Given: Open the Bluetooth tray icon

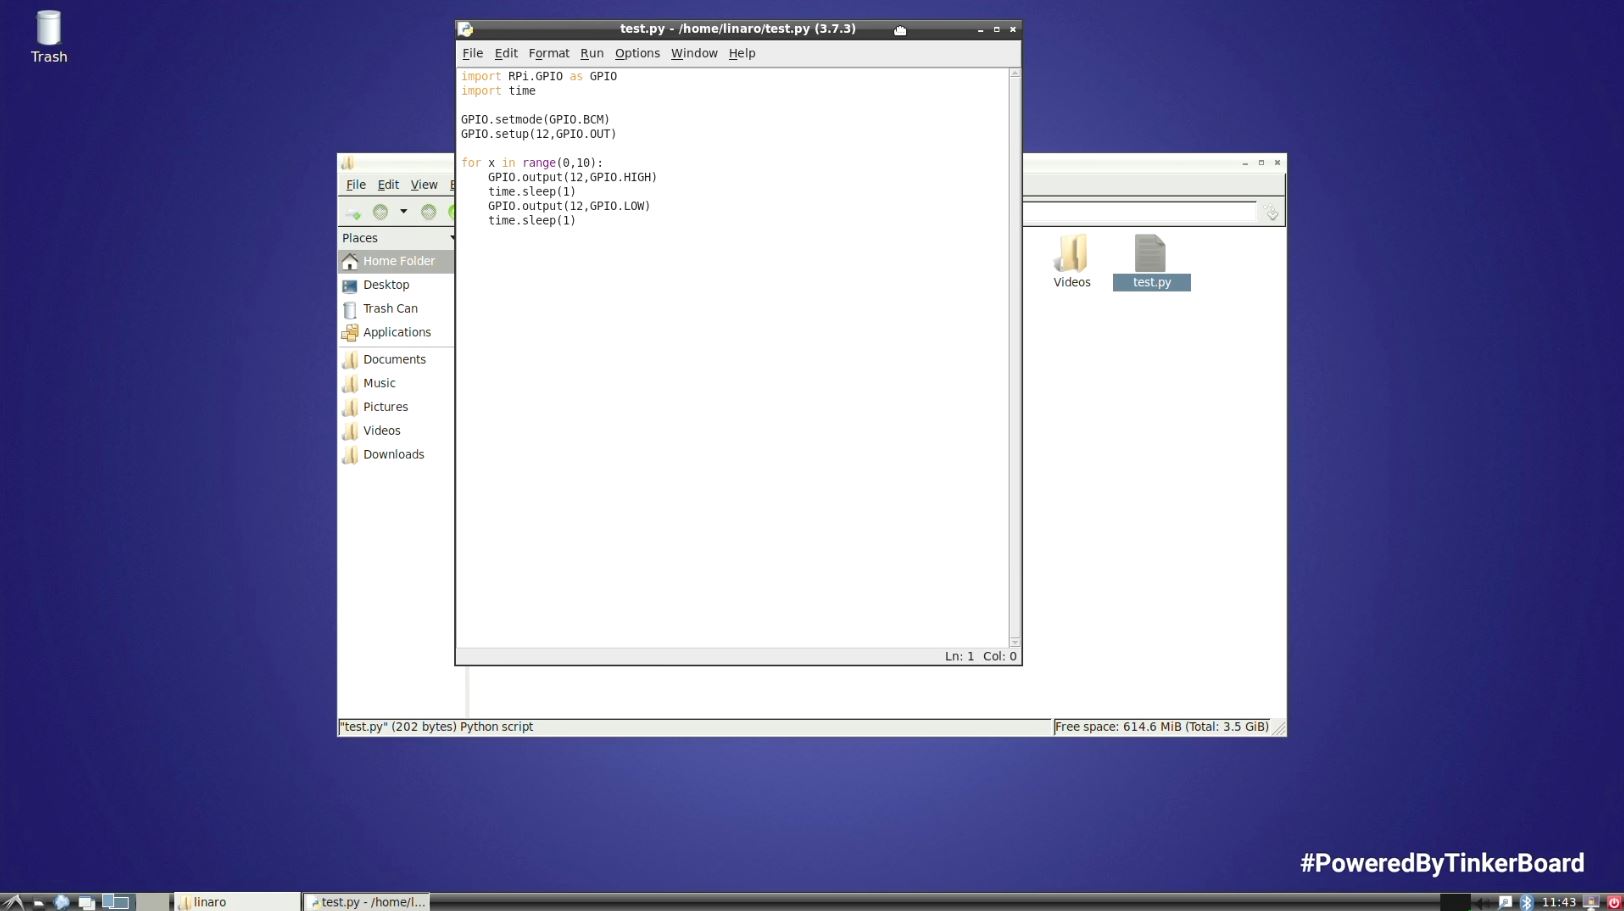Looking at the screenshot, I should point(1526,902).
